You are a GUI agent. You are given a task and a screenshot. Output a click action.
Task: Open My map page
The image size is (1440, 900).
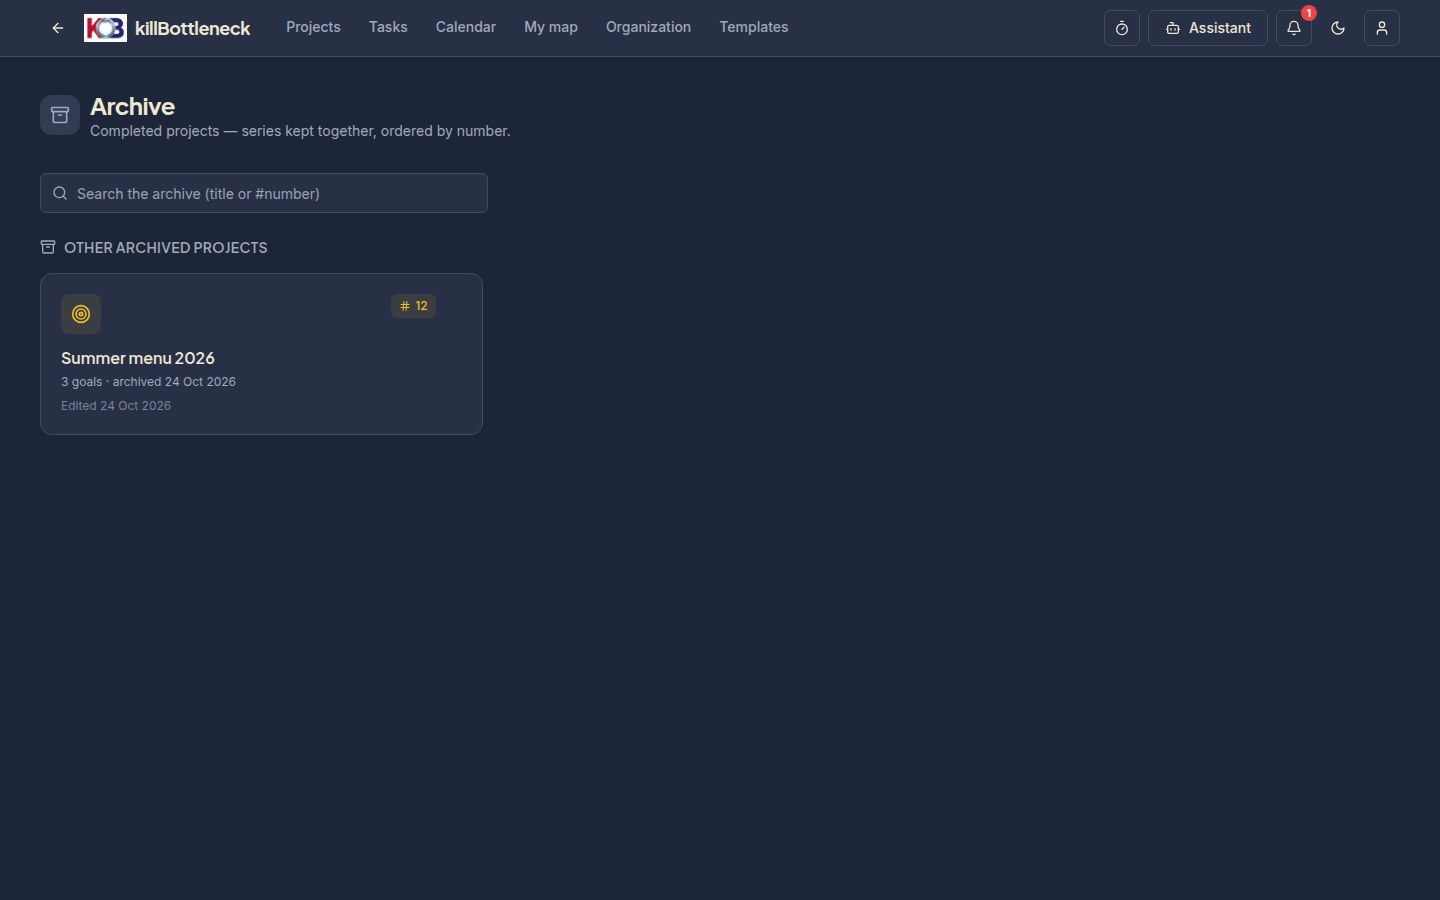[551, 27]
